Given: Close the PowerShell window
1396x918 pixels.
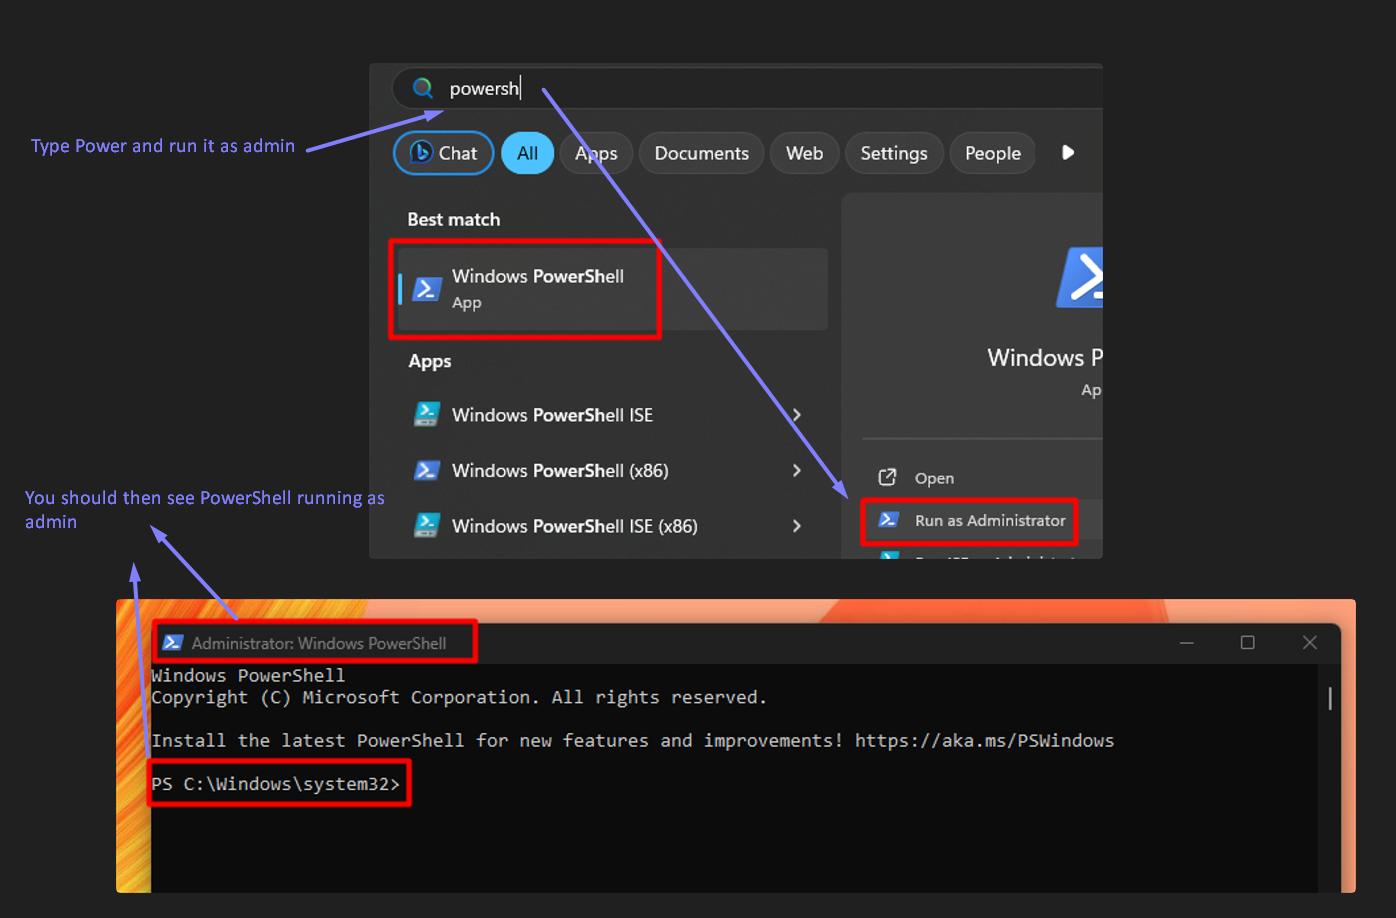Looking at the screenshot, I should 1310,642.
